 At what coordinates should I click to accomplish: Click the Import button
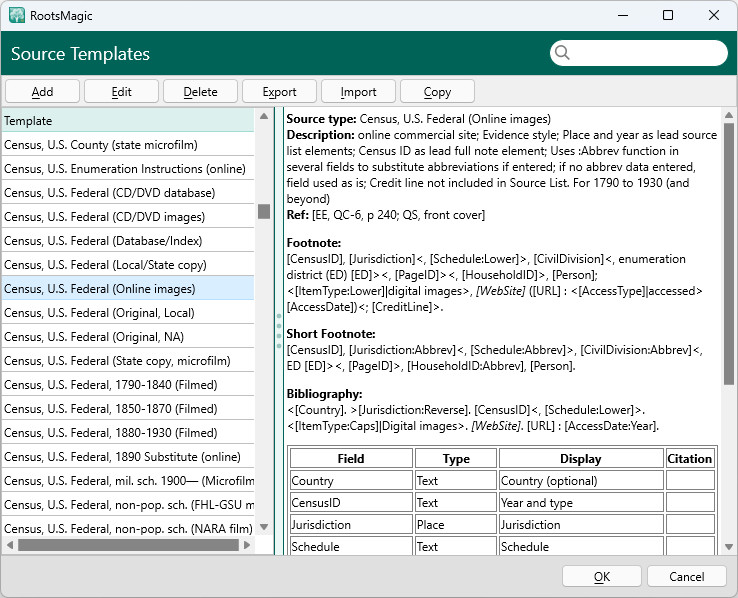pyautogui.click(x=358, y=91)
